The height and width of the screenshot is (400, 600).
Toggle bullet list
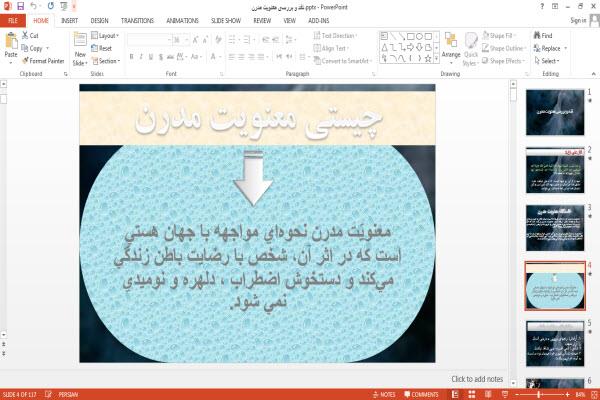234,40
